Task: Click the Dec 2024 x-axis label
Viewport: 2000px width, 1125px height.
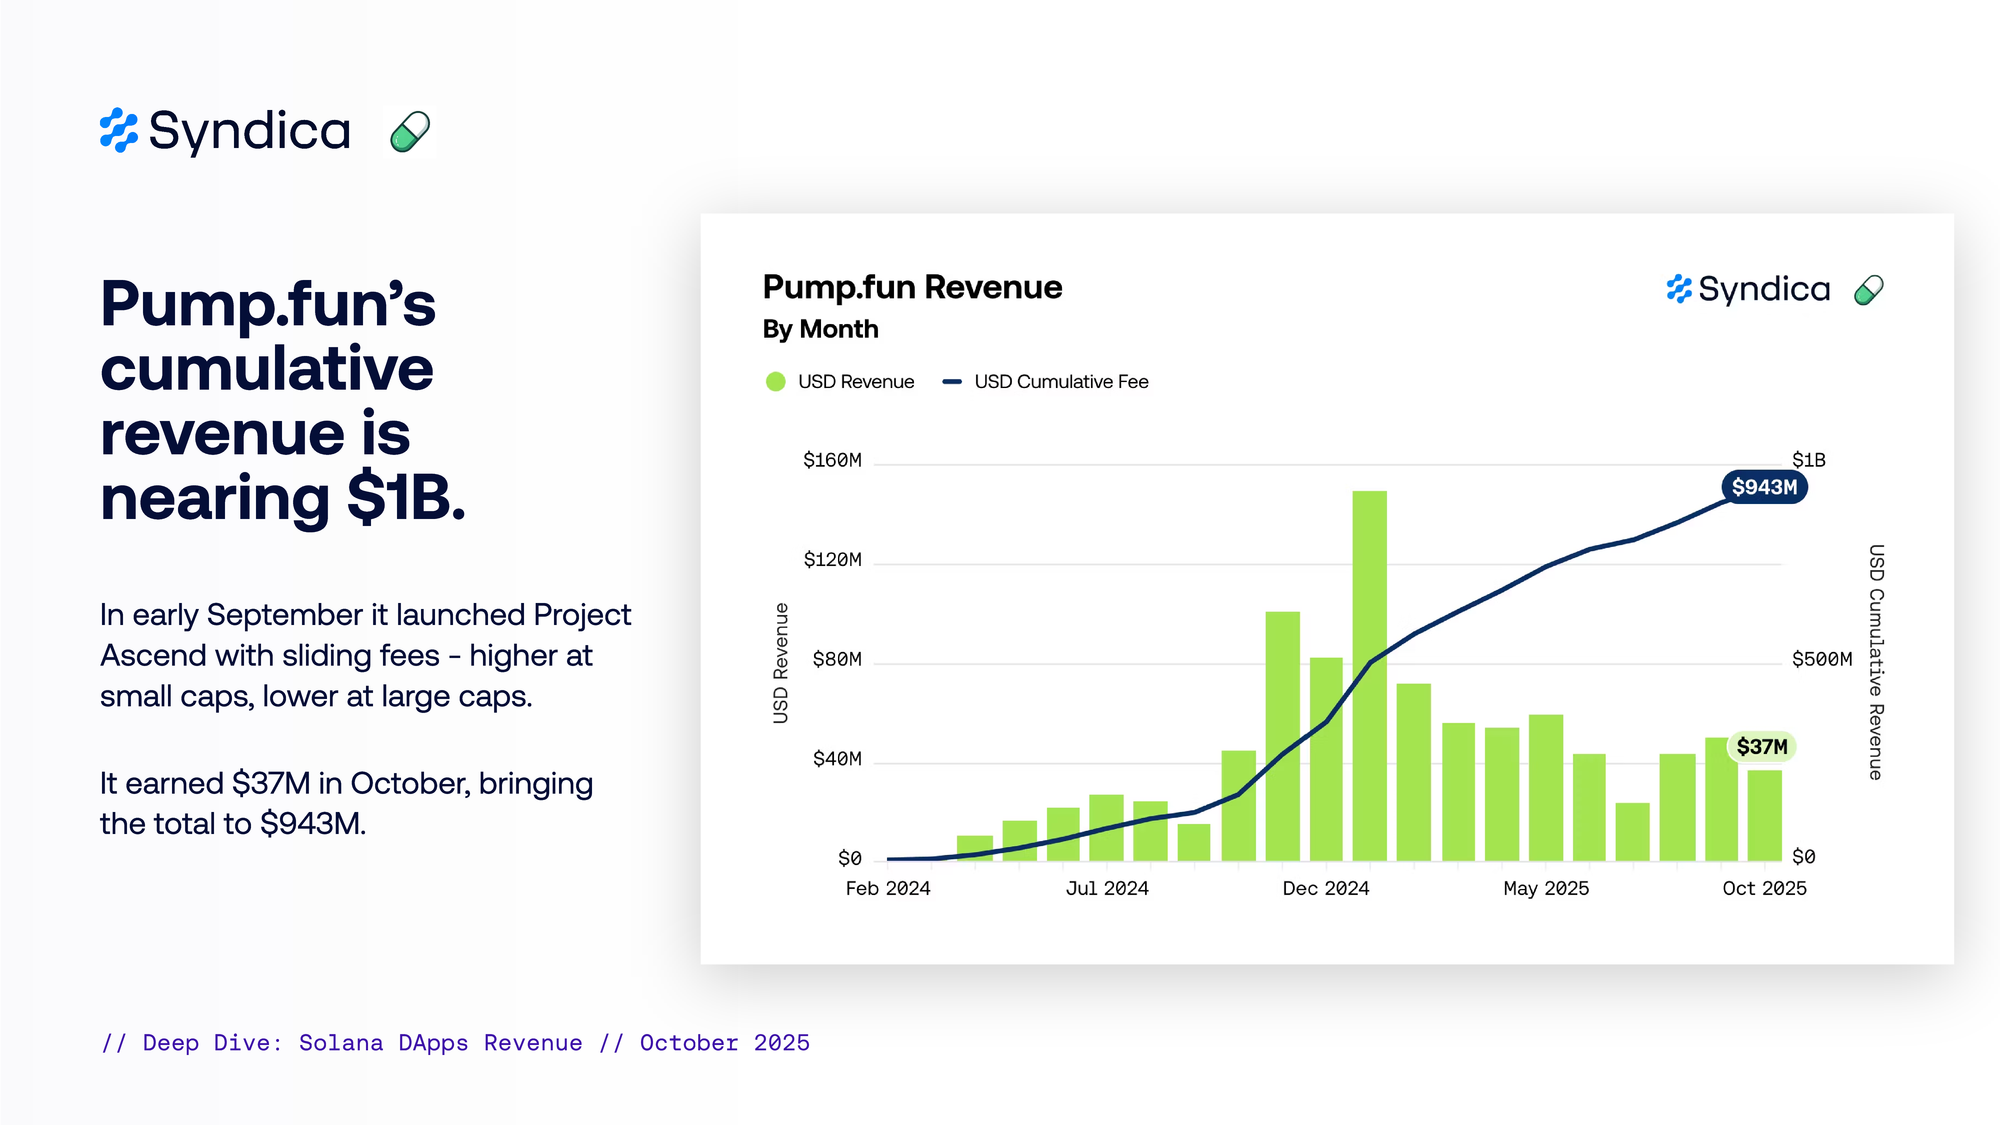Action: [x=1325, y=888]
